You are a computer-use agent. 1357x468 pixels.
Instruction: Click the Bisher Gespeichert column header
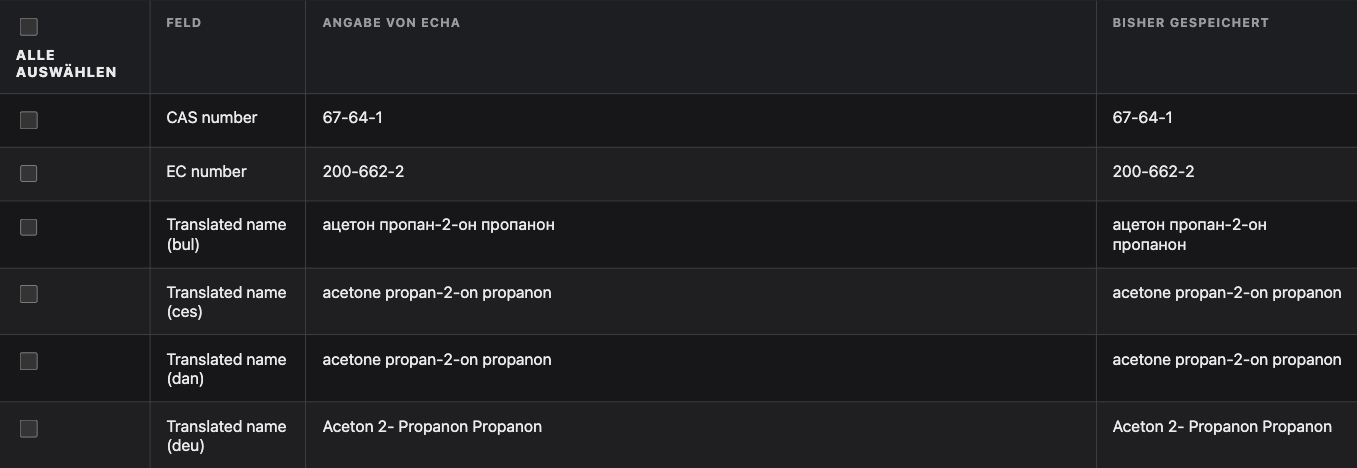click(x=1190, y=23)
